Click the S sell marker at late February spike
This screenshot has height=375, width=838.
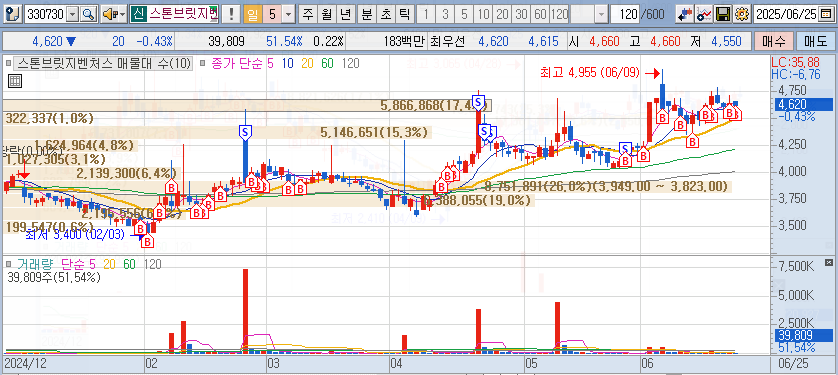(245, 131)
